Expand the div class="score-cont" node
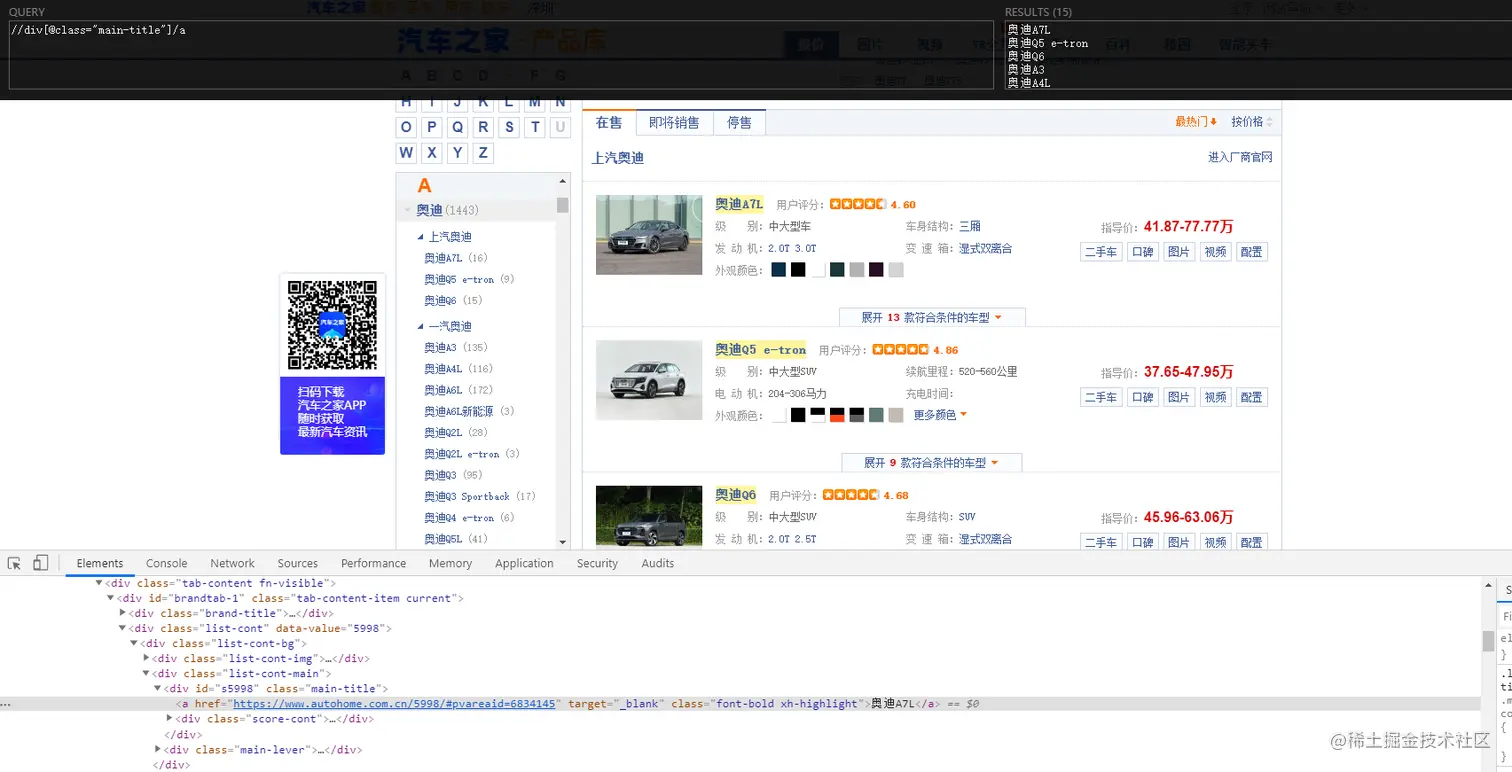 pos(169,718)
